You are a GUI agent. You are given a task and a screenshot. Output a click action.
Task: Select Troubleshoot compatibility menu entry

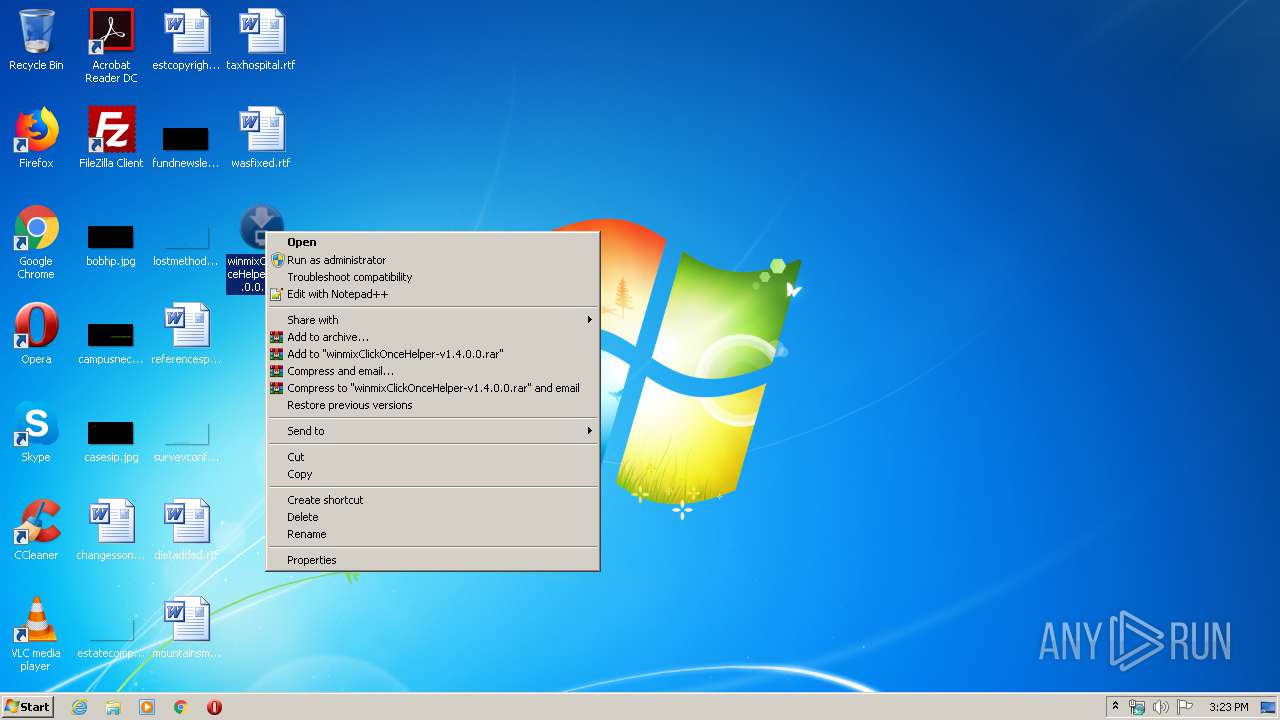tap(433, 277)
